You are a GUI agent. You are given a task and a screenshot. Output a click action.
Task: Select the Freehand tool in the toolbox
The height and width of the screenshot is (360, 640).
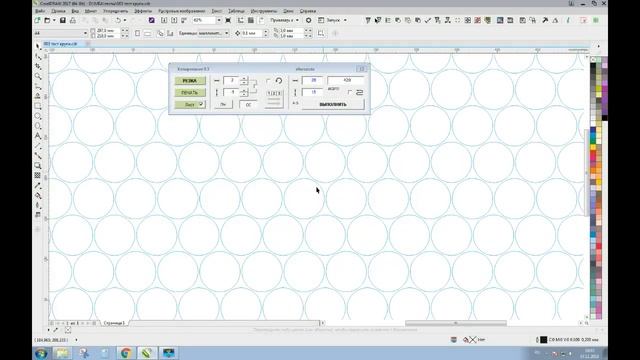[38, 86]
